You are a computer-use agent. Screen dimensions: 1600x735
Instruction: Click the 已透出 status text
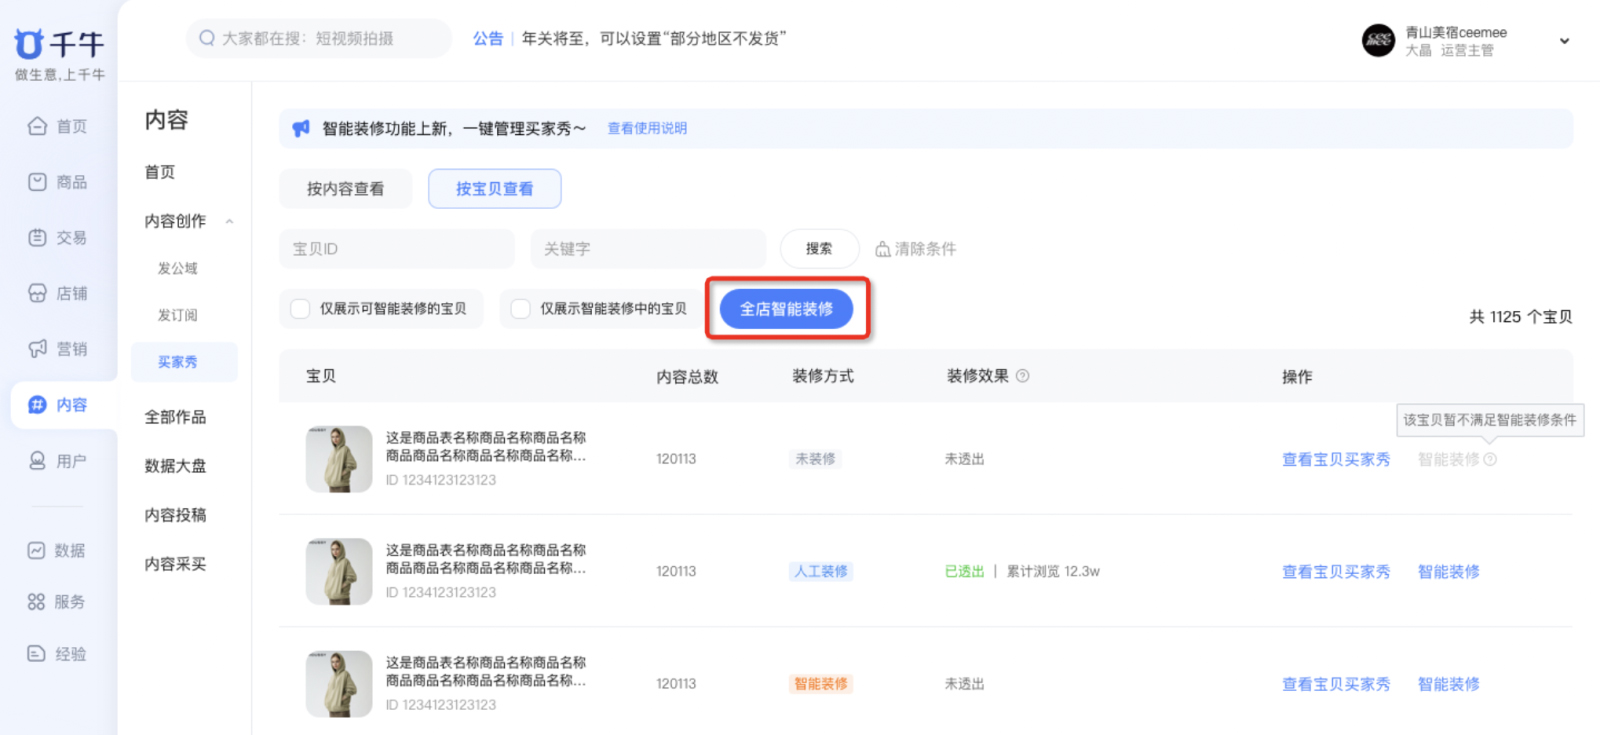pyautogui.click(x=964, y=571)
